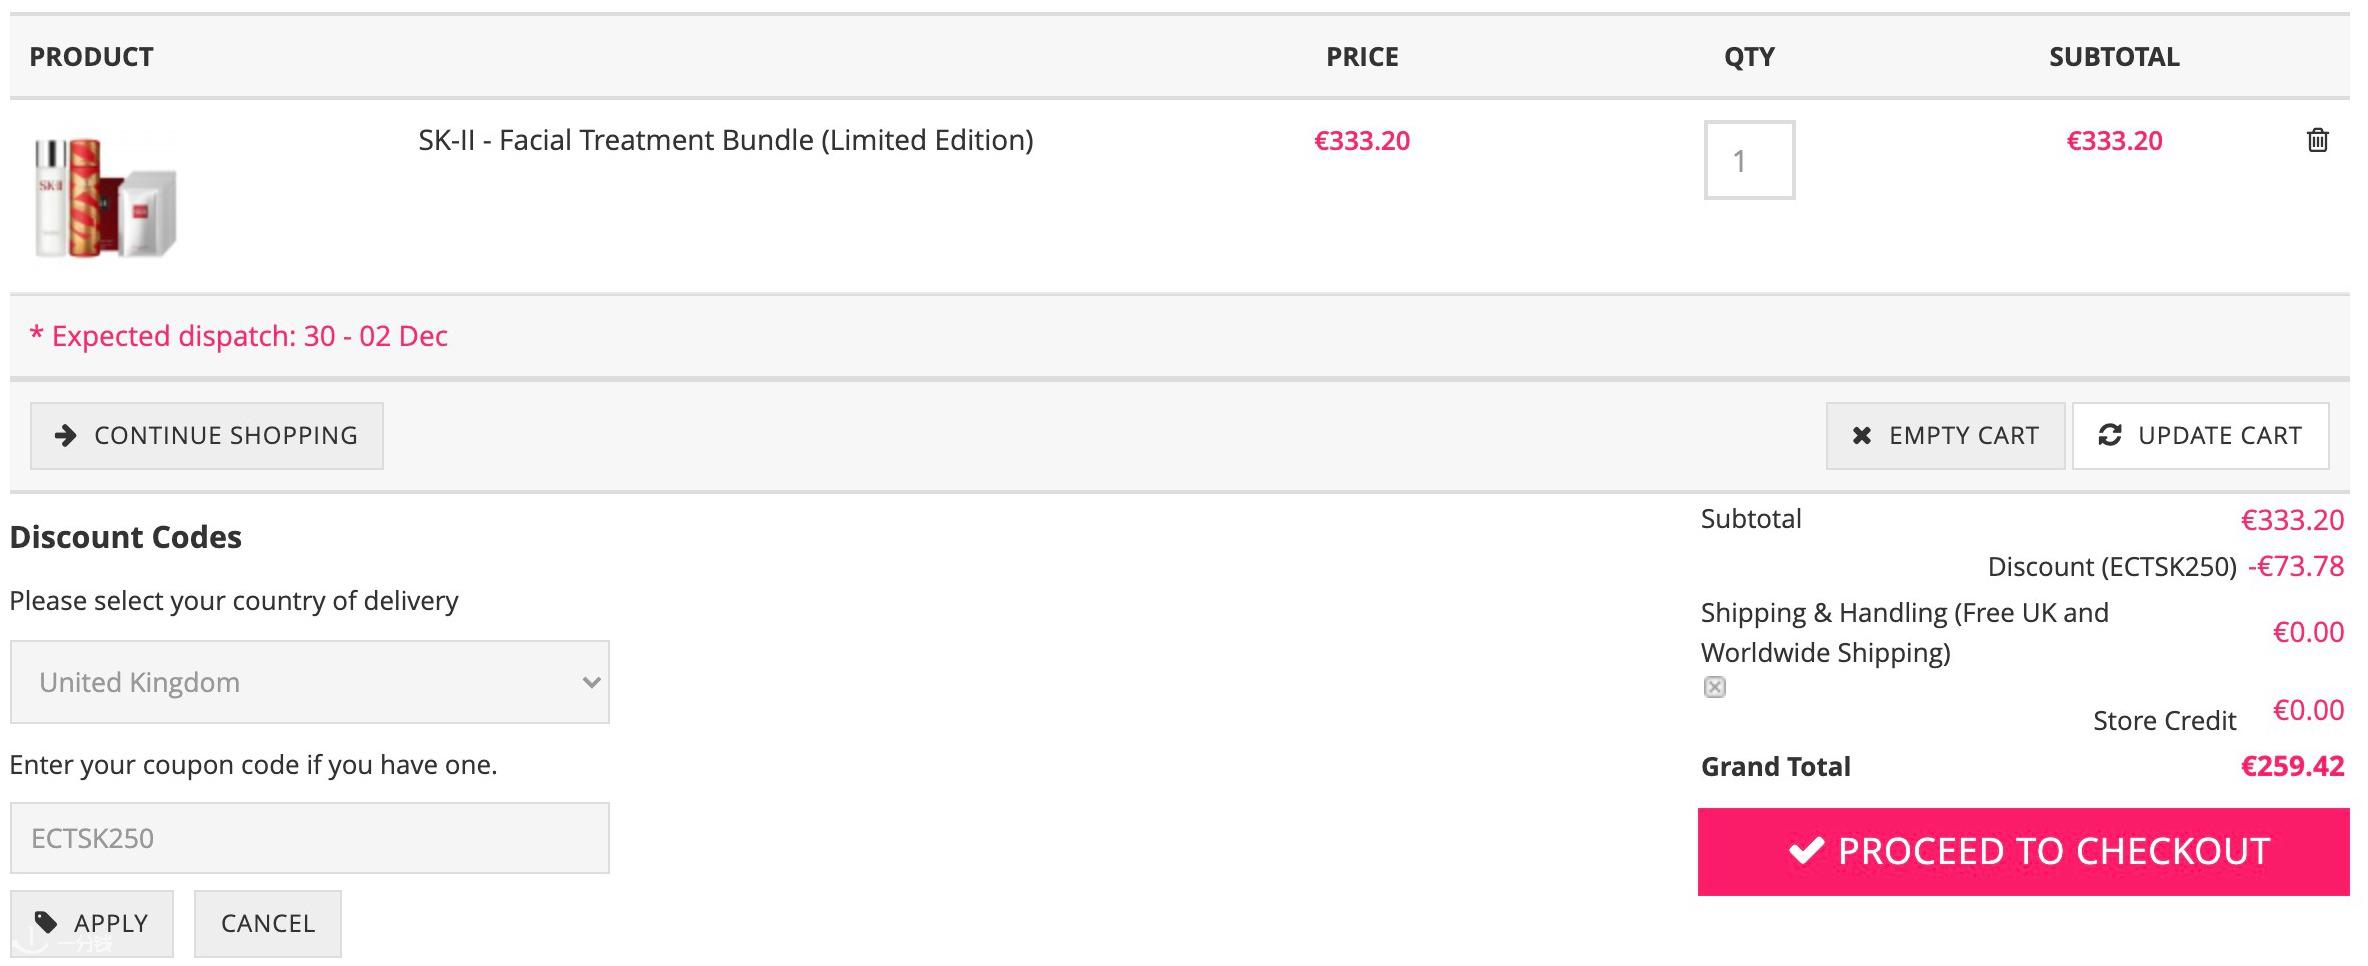Click the tag icon on Apply
Image resolution: width=2368 pixels, height=966 pixels.
coord(46,921)
